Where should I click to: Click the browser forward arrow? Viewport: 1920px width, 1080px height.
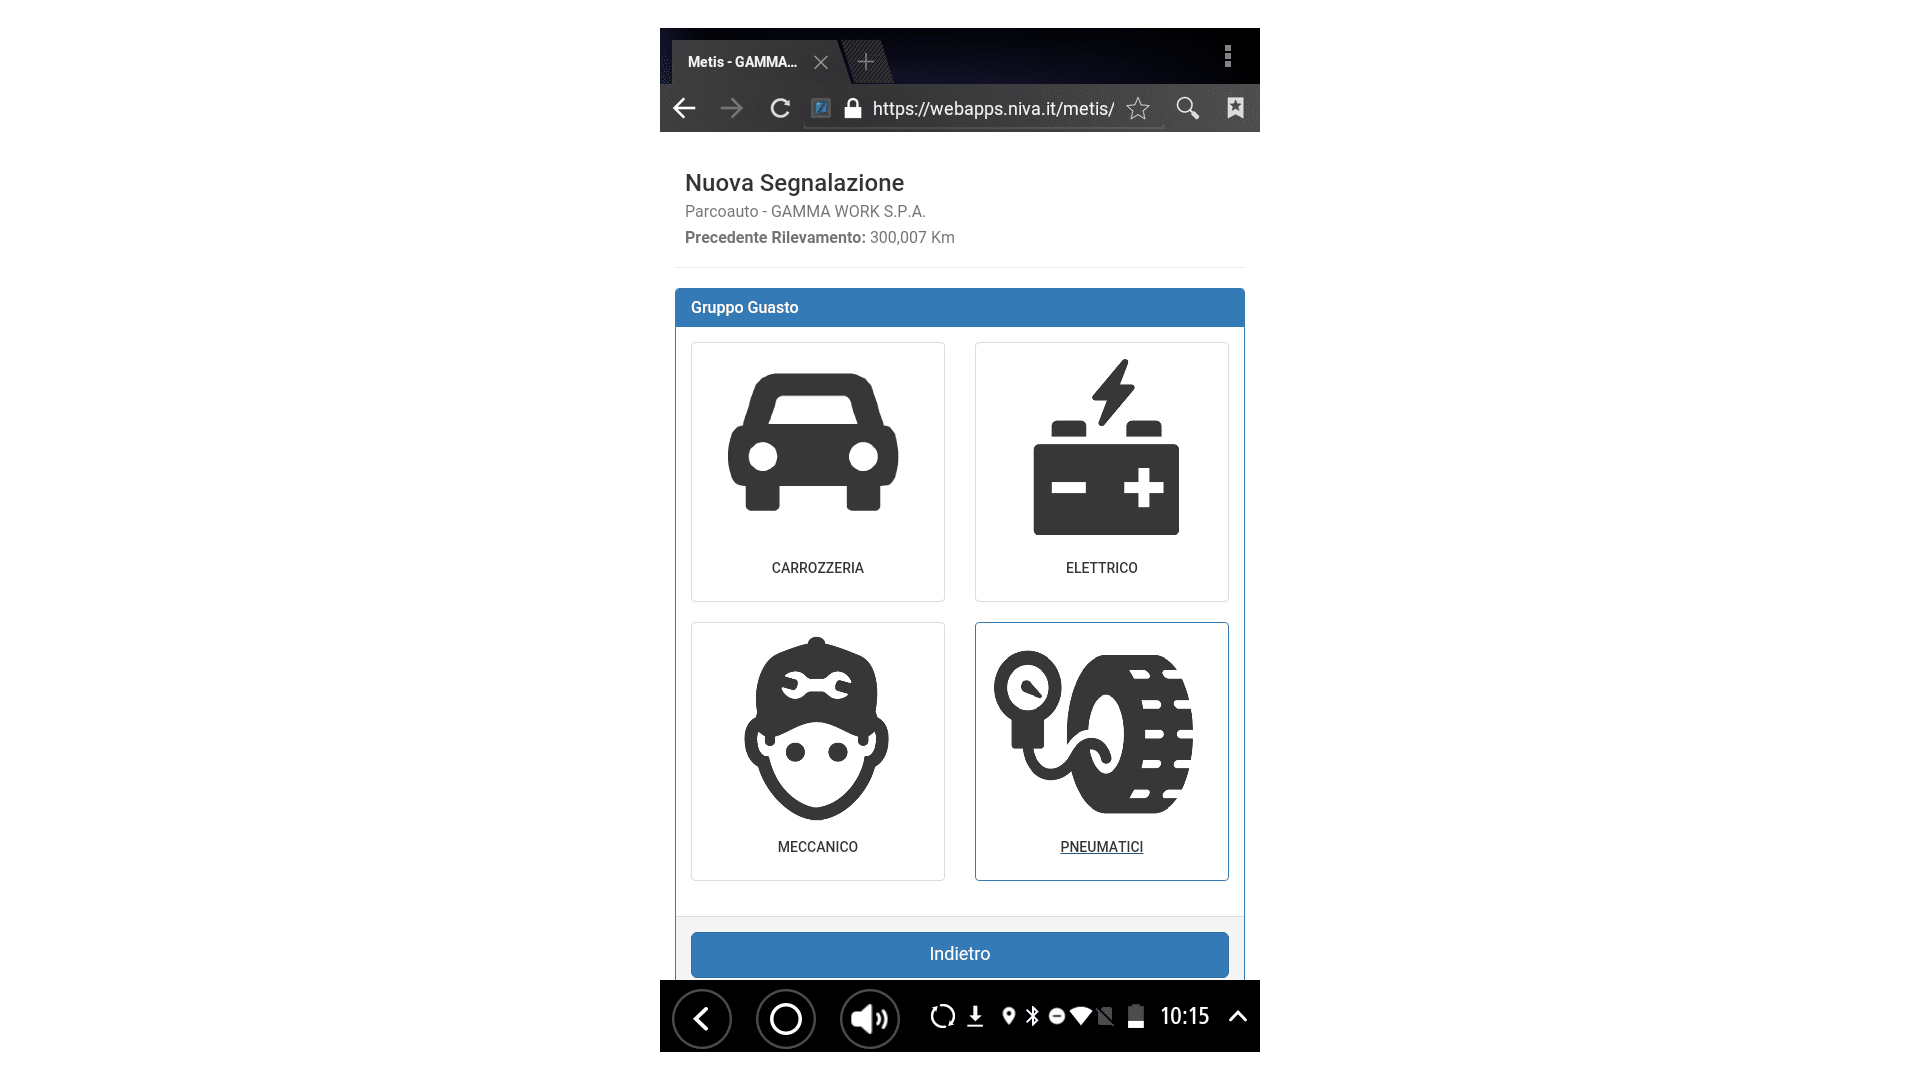pos(732,108)
